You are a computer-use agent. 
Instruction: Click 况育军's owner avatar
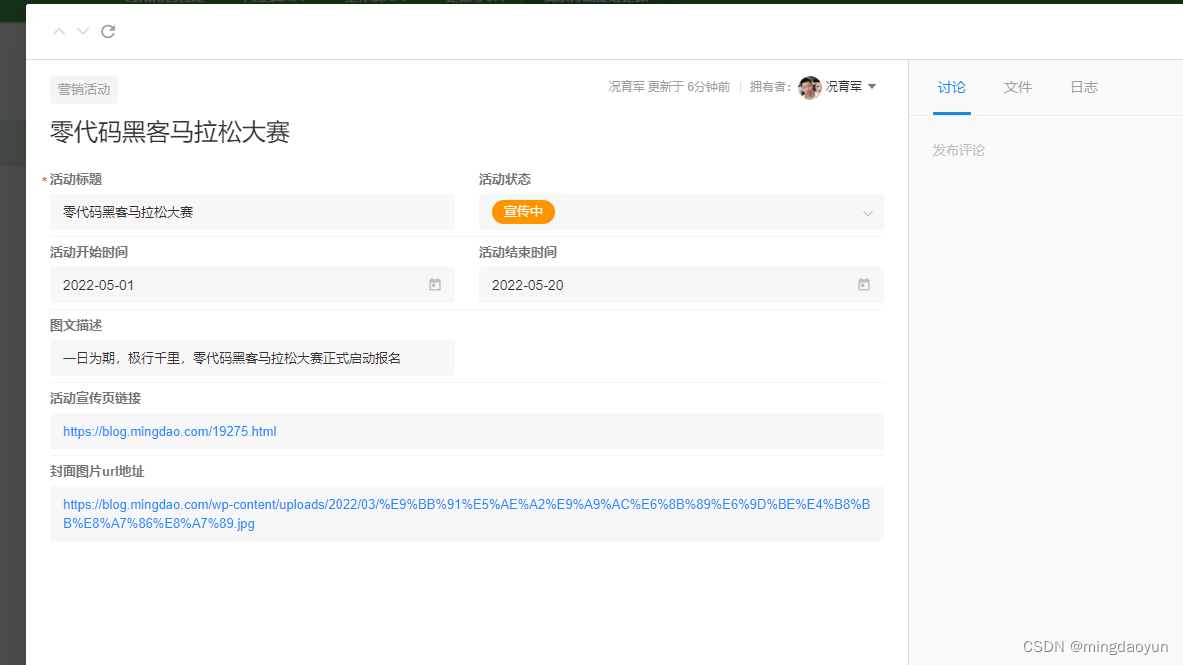point(809,86)
